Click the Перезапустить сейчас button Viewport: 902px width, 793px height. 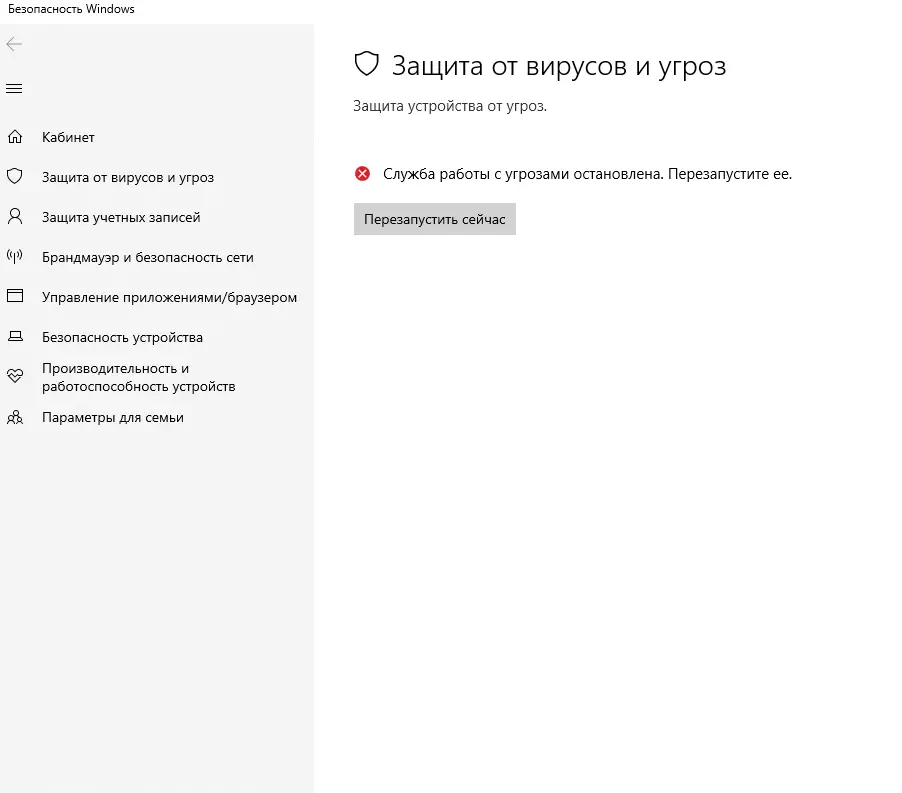pos(435,219)
